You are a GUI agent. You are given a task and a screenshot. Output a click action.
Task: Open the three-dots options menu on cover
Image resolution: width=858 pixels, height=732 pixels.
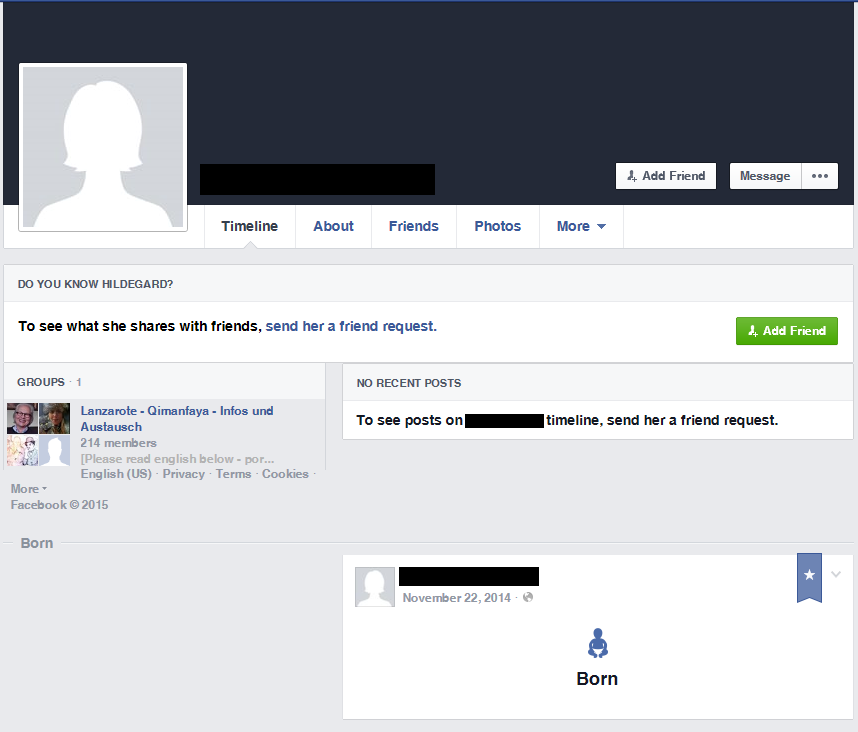tap(820, 176)
